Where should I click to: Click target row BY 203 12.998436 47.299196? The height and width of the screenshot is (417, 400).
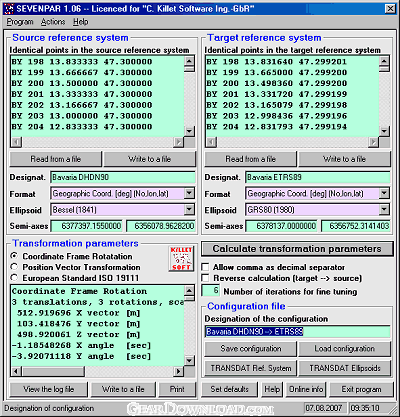[277, 116]
